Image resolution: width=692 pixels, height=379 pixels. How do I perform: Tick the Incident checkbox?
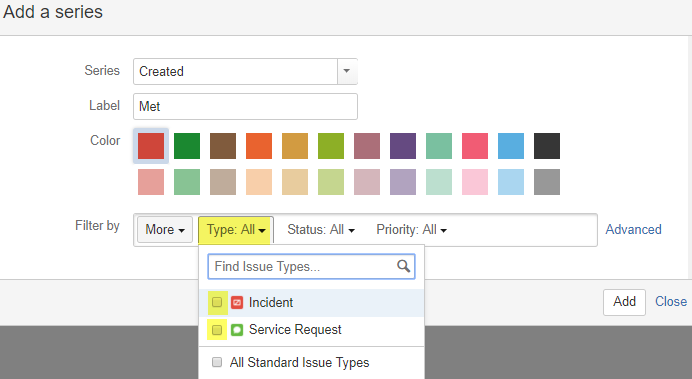(x=217, y=302)
